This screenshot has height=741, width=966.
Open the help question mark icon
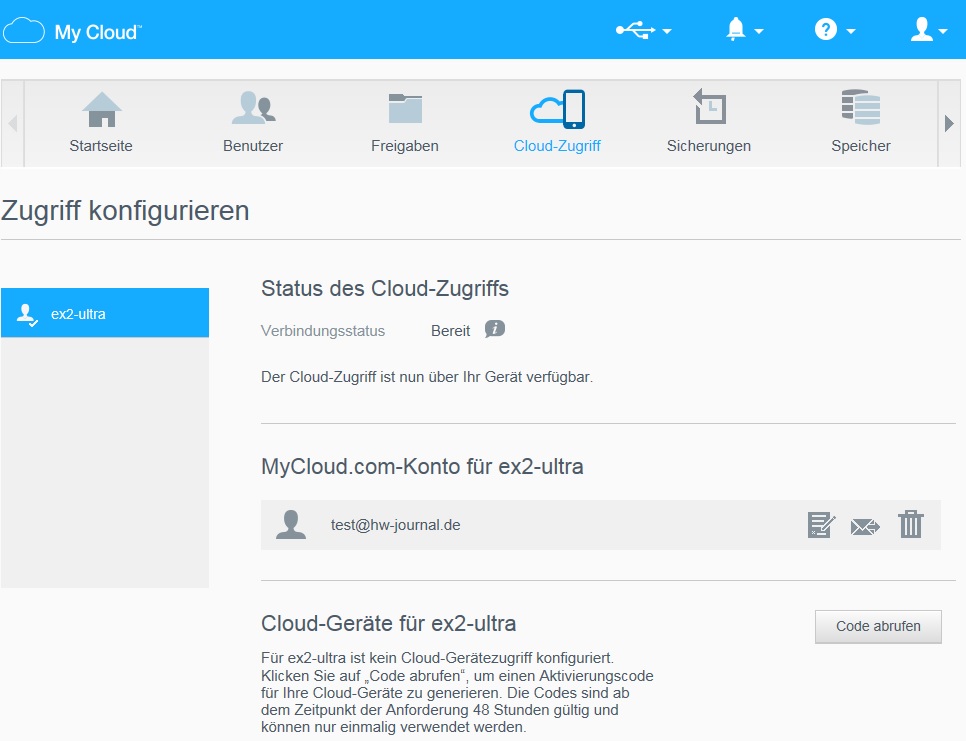point(826,29)
